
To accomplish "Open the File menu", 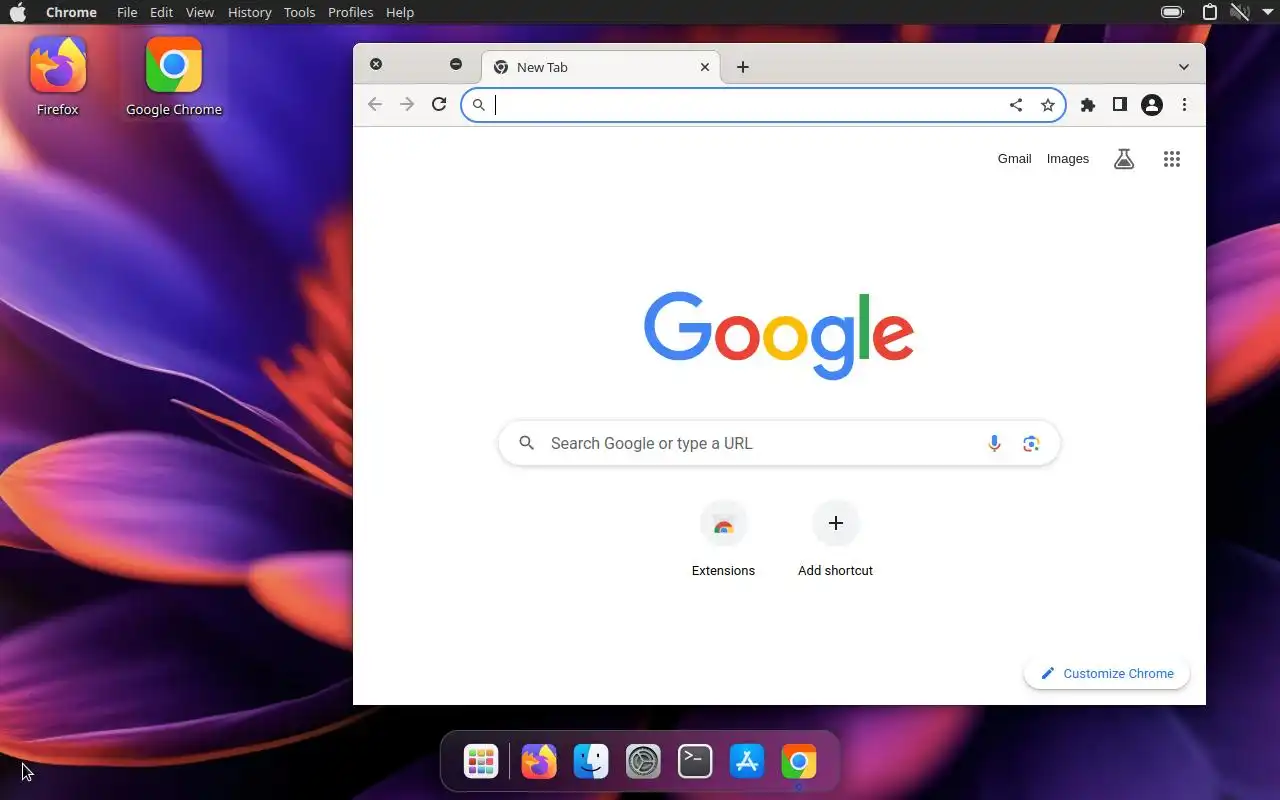I will coord(127,12).
